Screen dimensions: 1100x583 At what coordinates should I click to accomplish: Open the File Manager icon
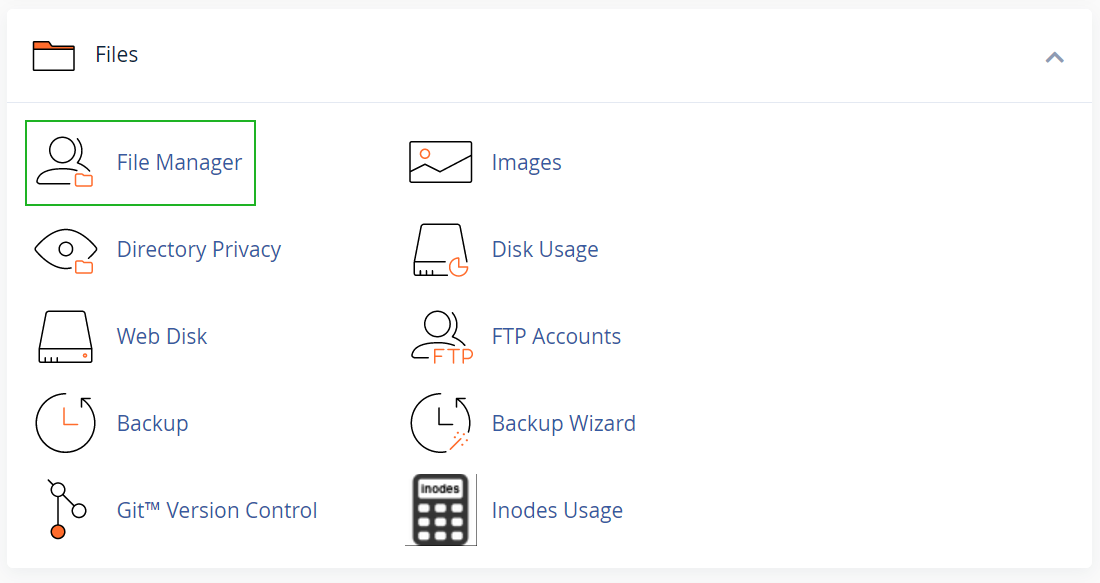coord(65,162)
